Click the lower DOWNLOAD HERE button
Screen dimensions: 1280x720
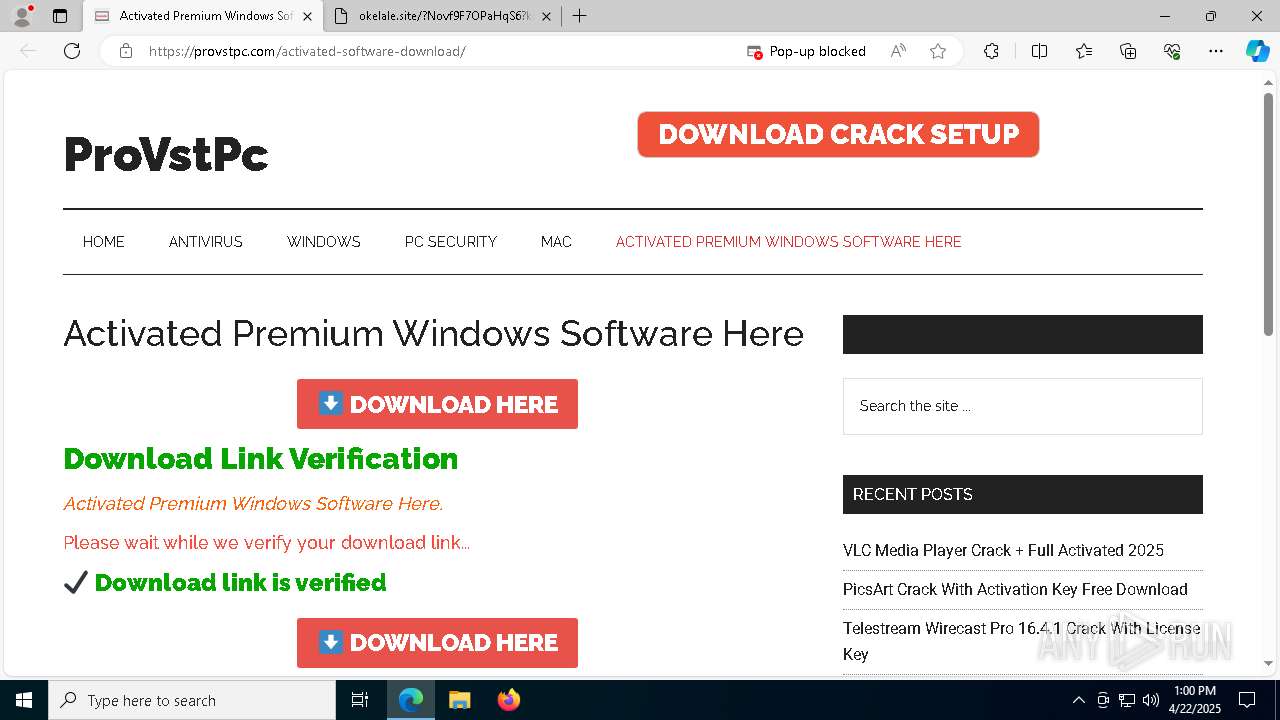437,643
